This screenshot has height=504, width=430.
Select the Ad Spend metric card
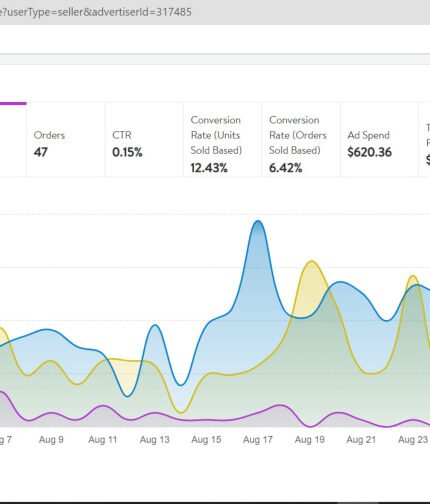379,139
